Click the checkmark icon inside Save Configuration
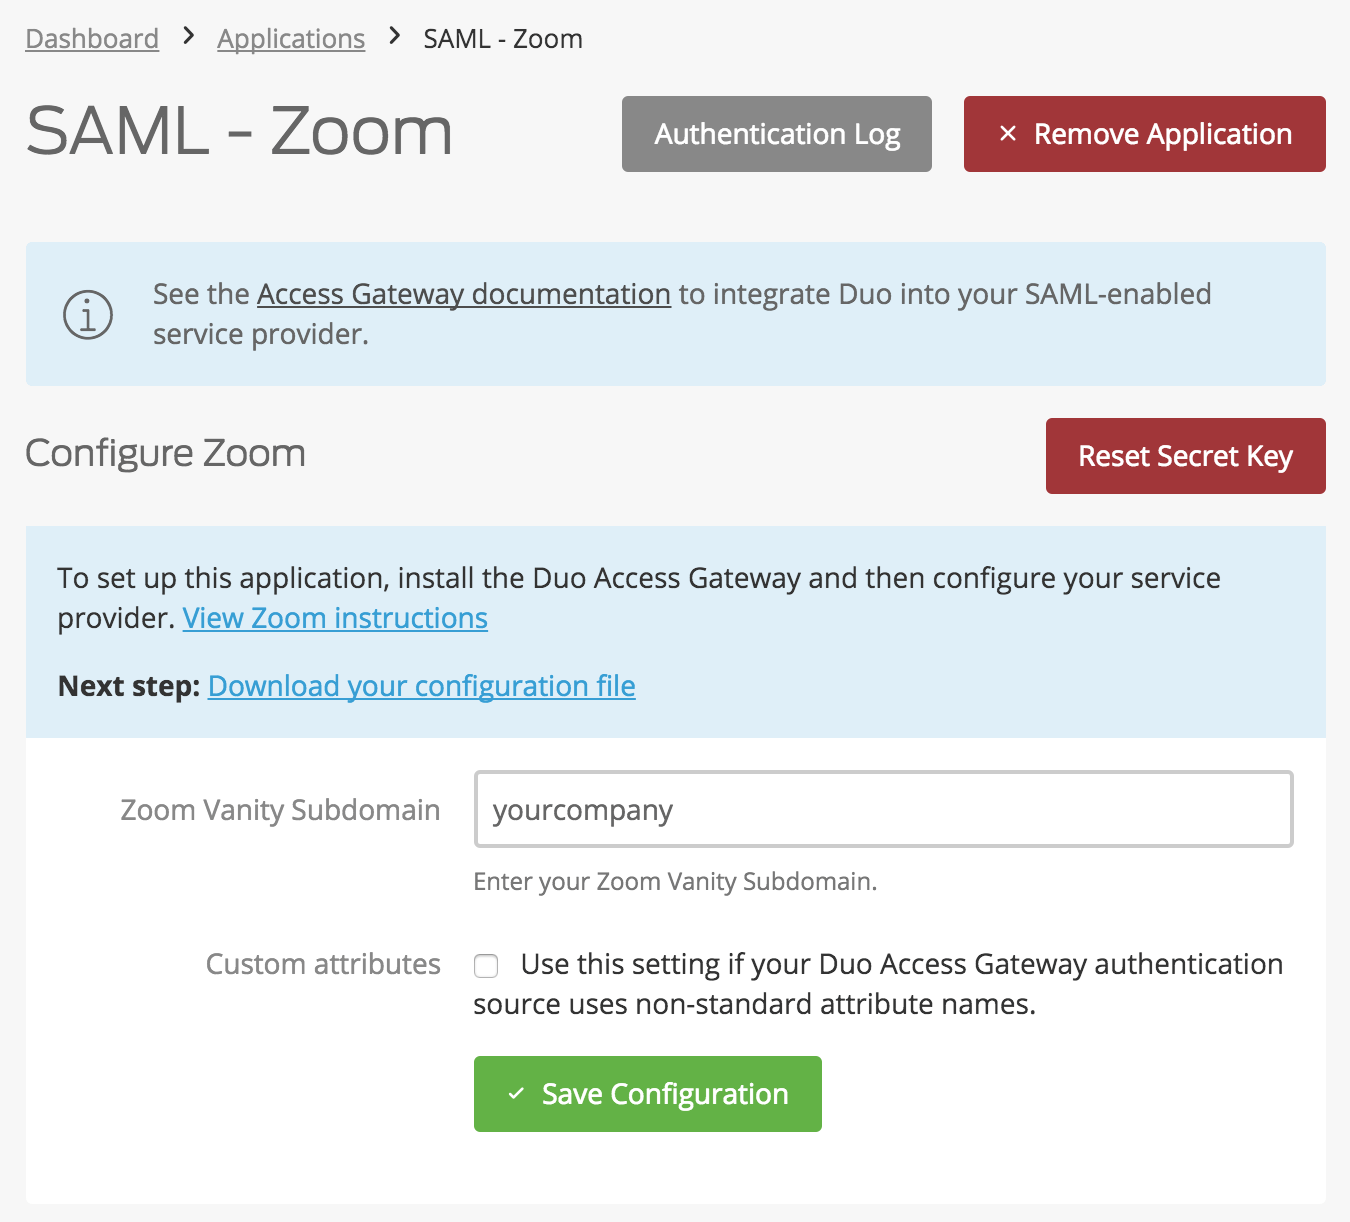The width and height of the screenshot is (1350, 1222). click(518, 1094)
